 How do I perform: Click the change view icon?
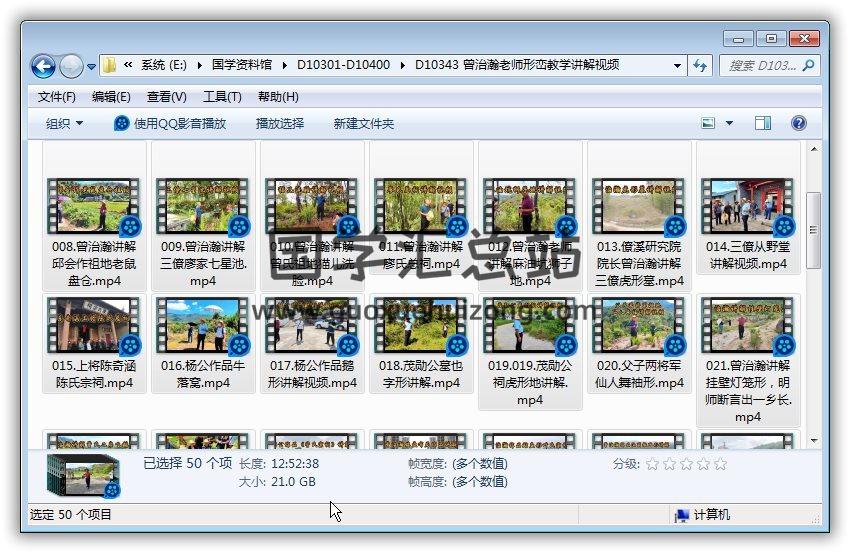(x=709, y=123)
